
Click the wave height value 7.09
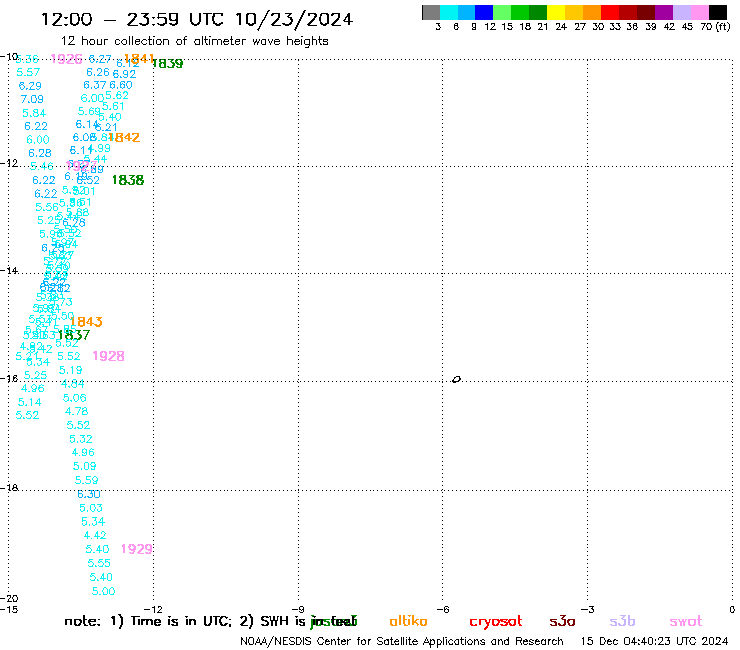[x=32, y=99]
